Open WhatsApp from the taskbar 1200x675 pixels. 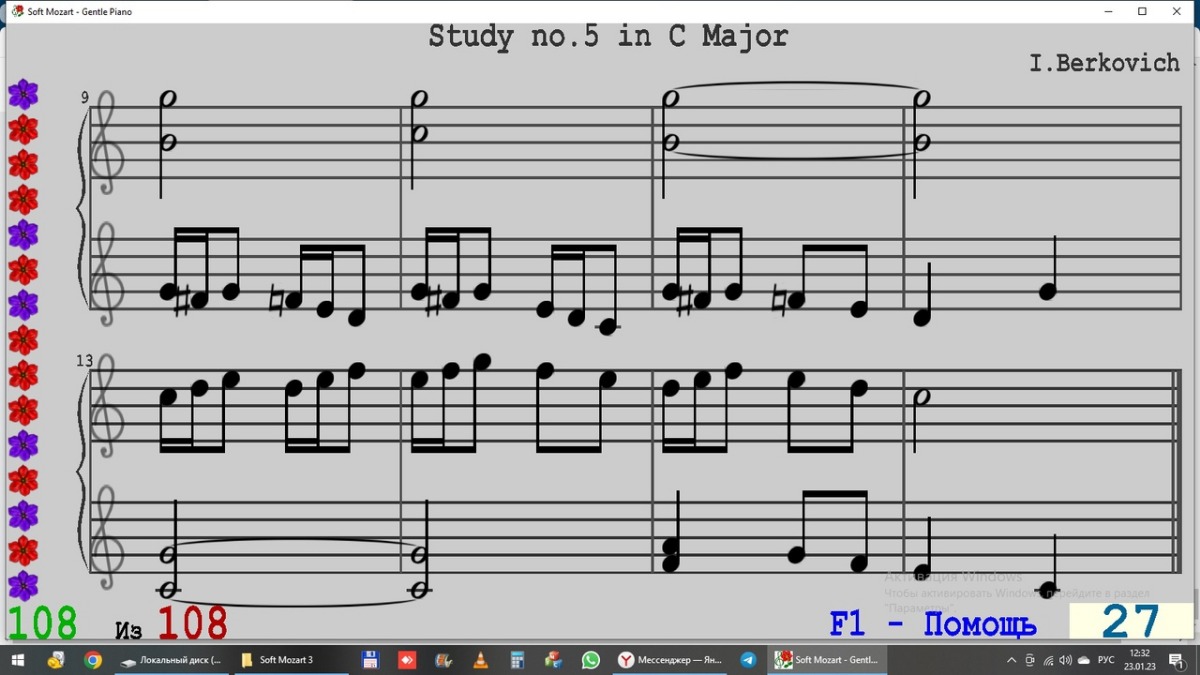[590, 660]
